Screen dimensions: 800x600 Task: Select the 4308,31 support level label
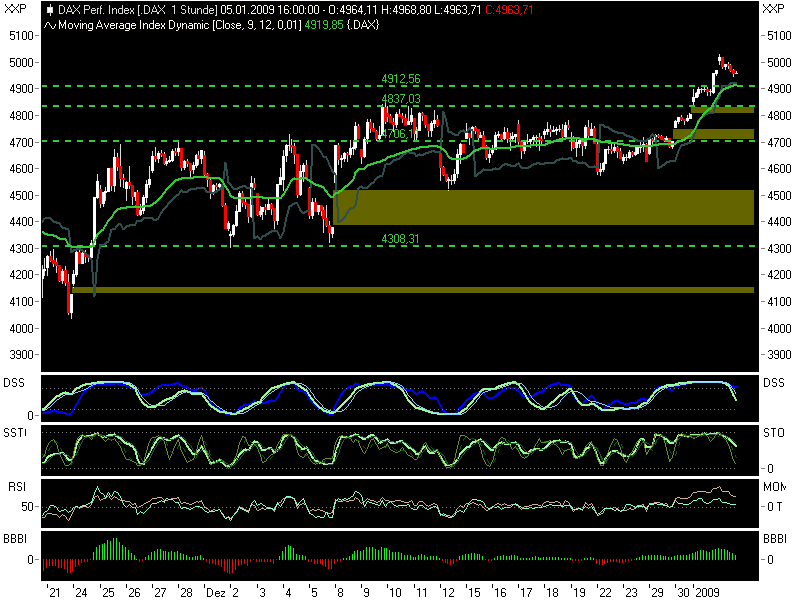point(400,238)
